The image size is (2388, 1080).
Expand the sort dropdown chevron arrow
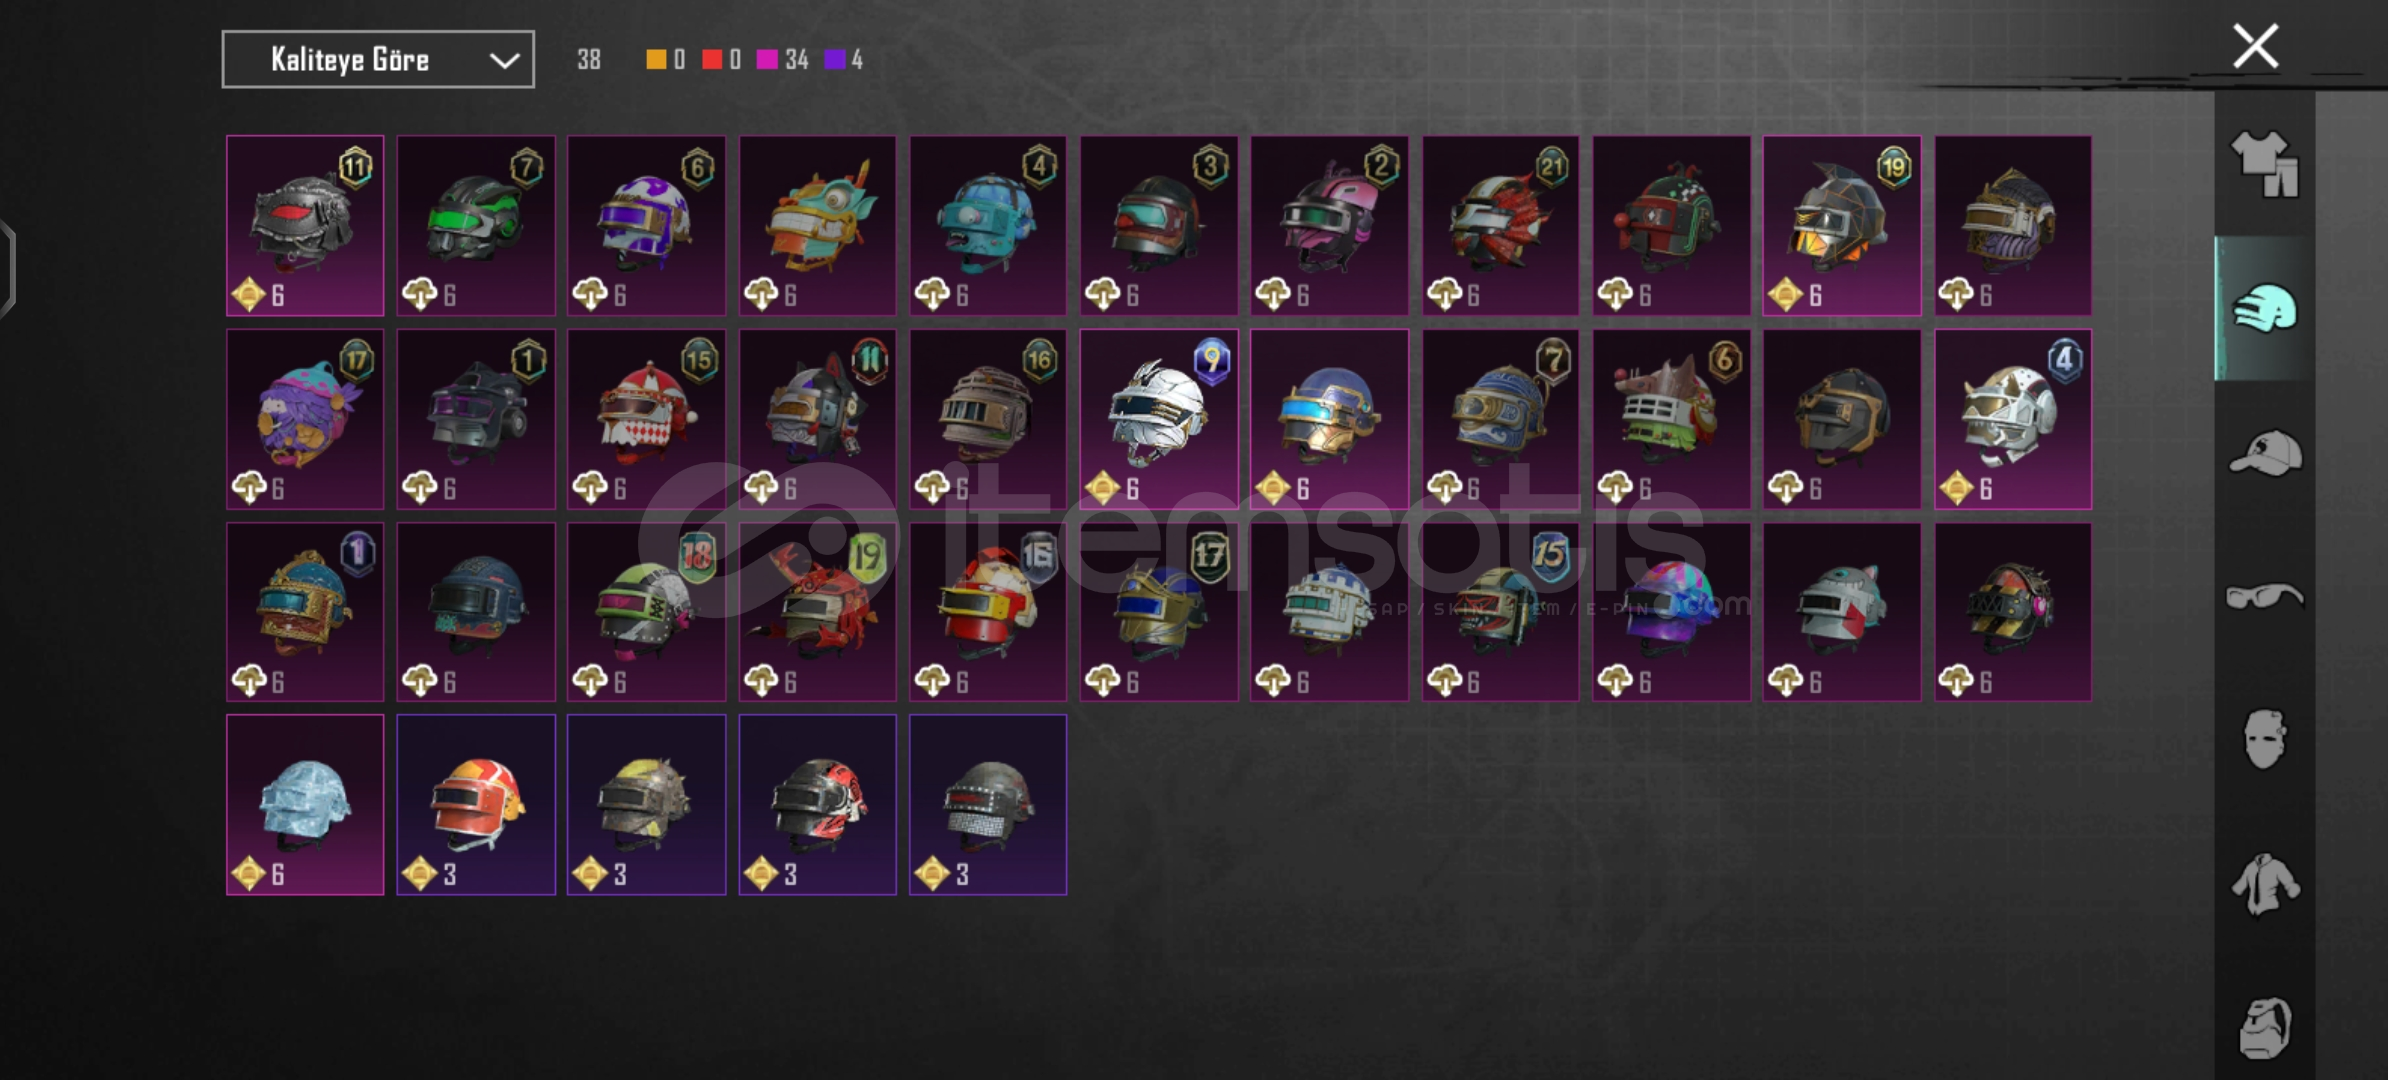point(504,60)
